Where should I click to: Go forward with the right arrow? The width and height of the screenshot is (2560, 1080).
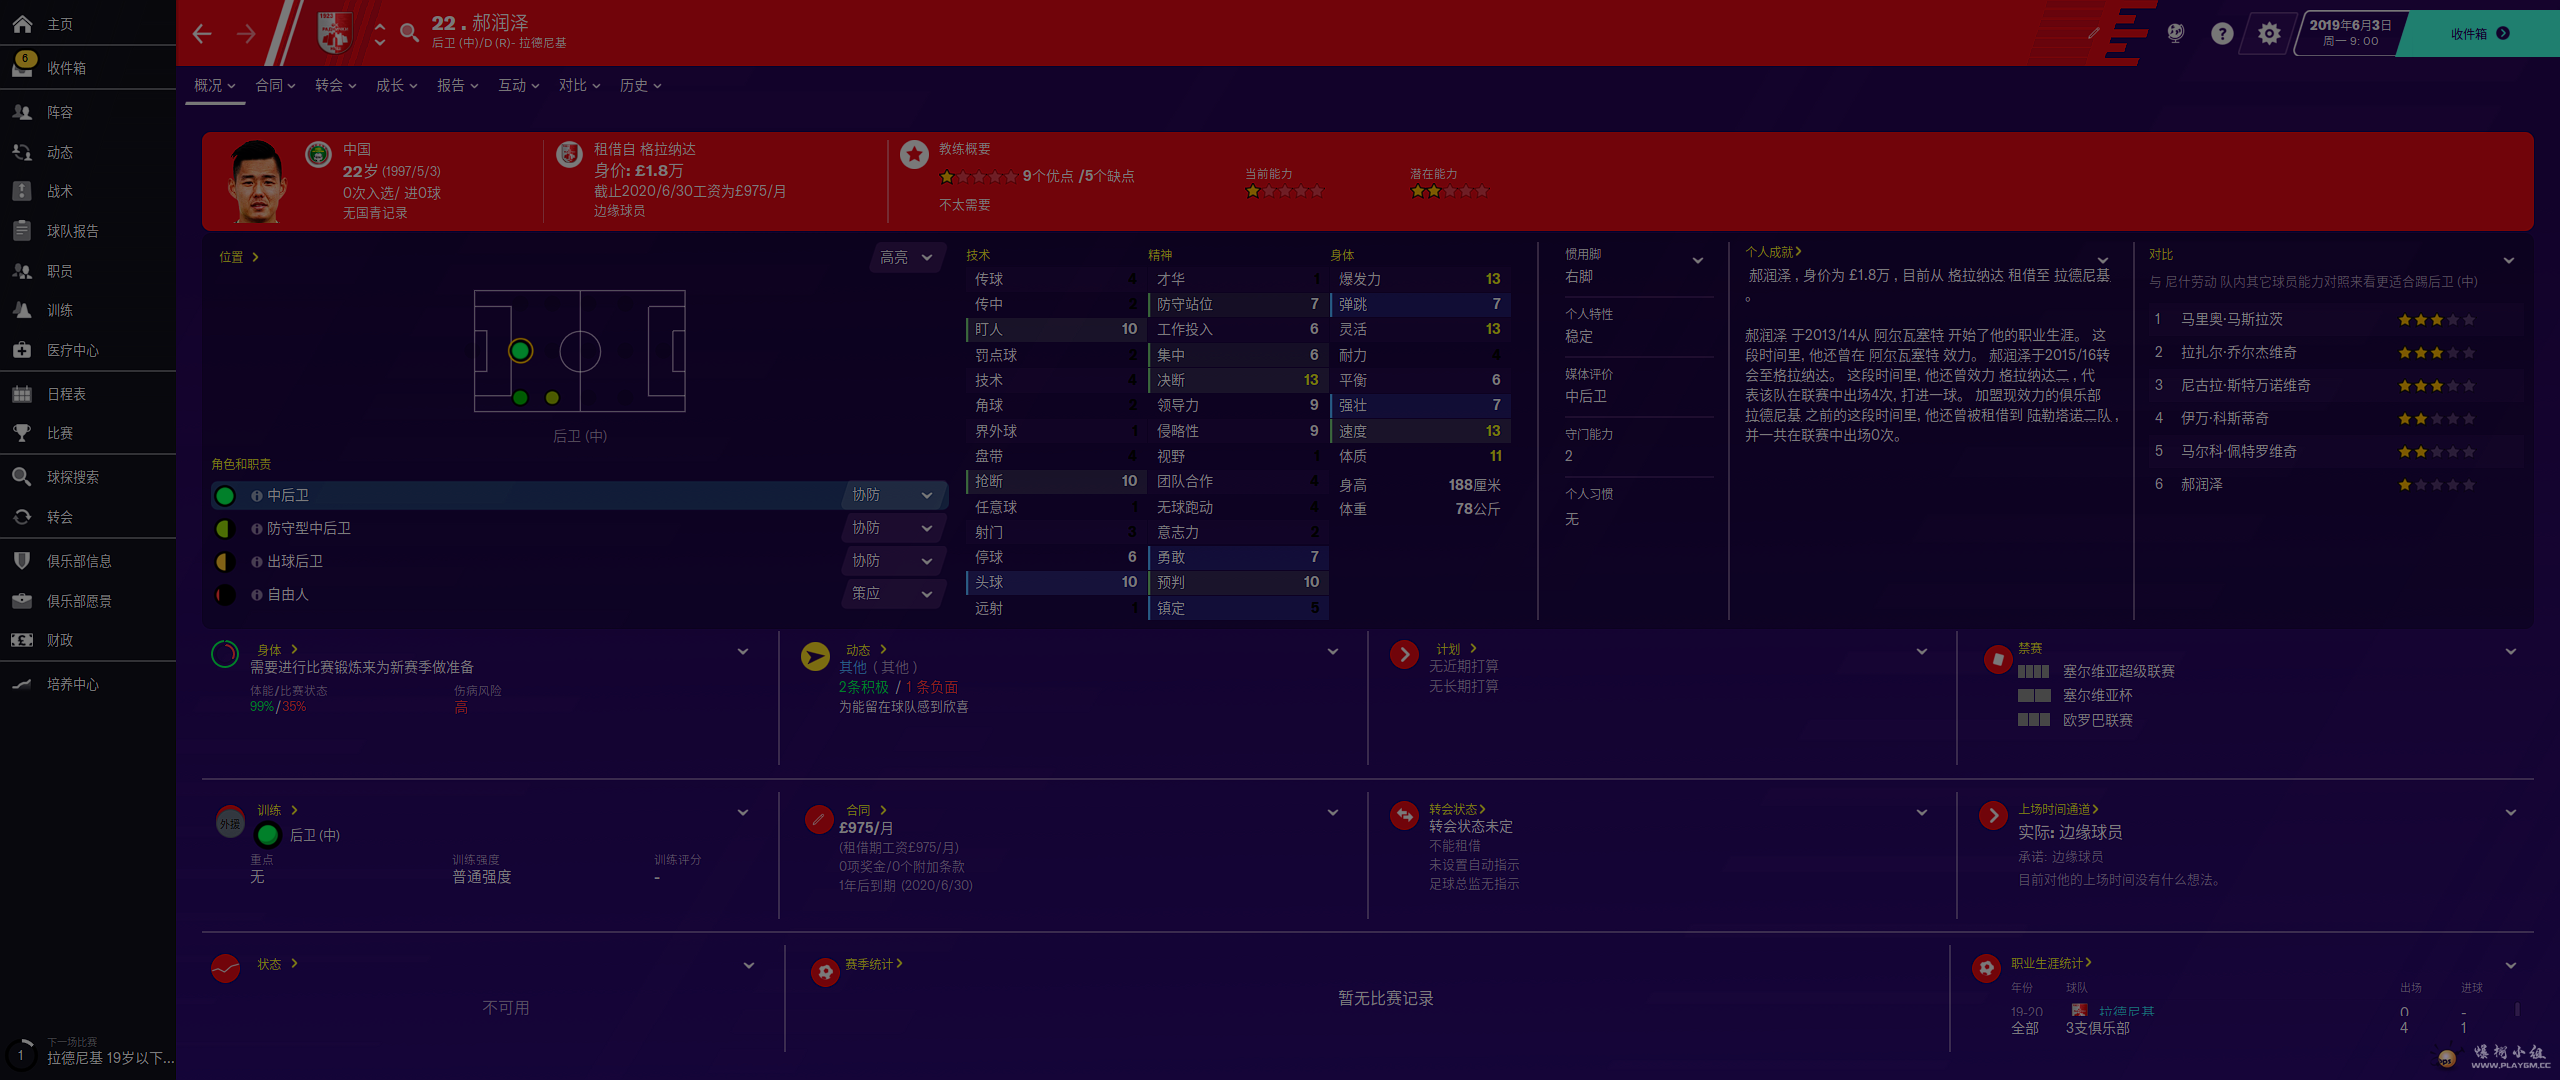click(246, 34)
